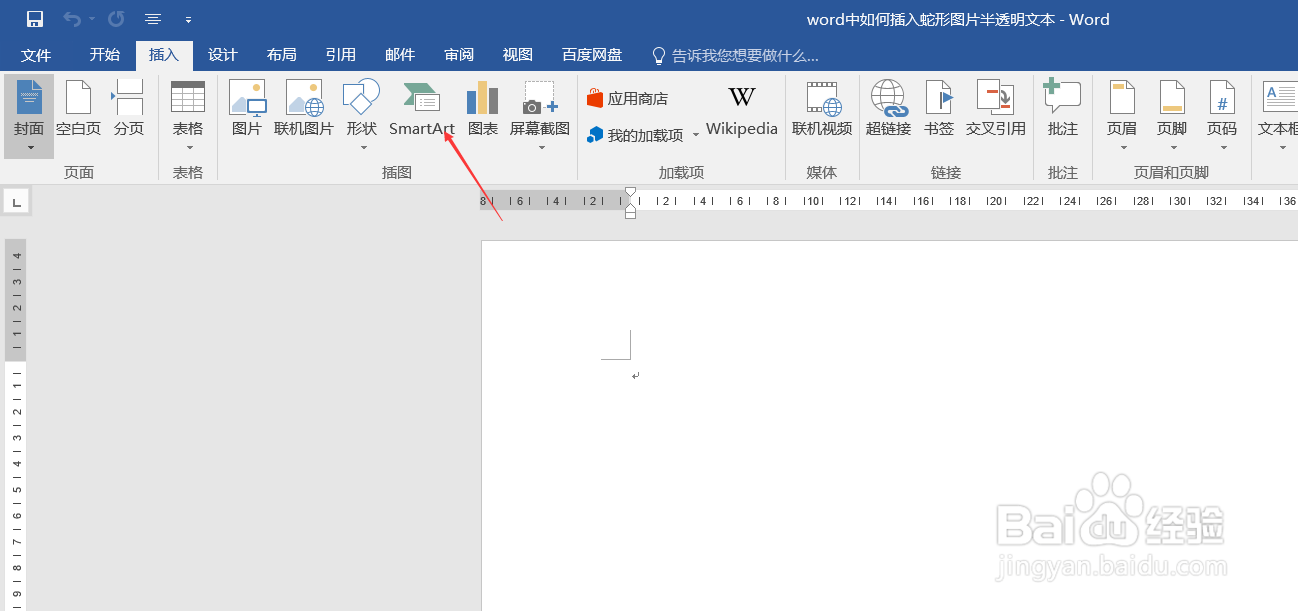Open the 布局 tab
The width and height of the screenshot is (1298, 611).
(x=281, y=55)
